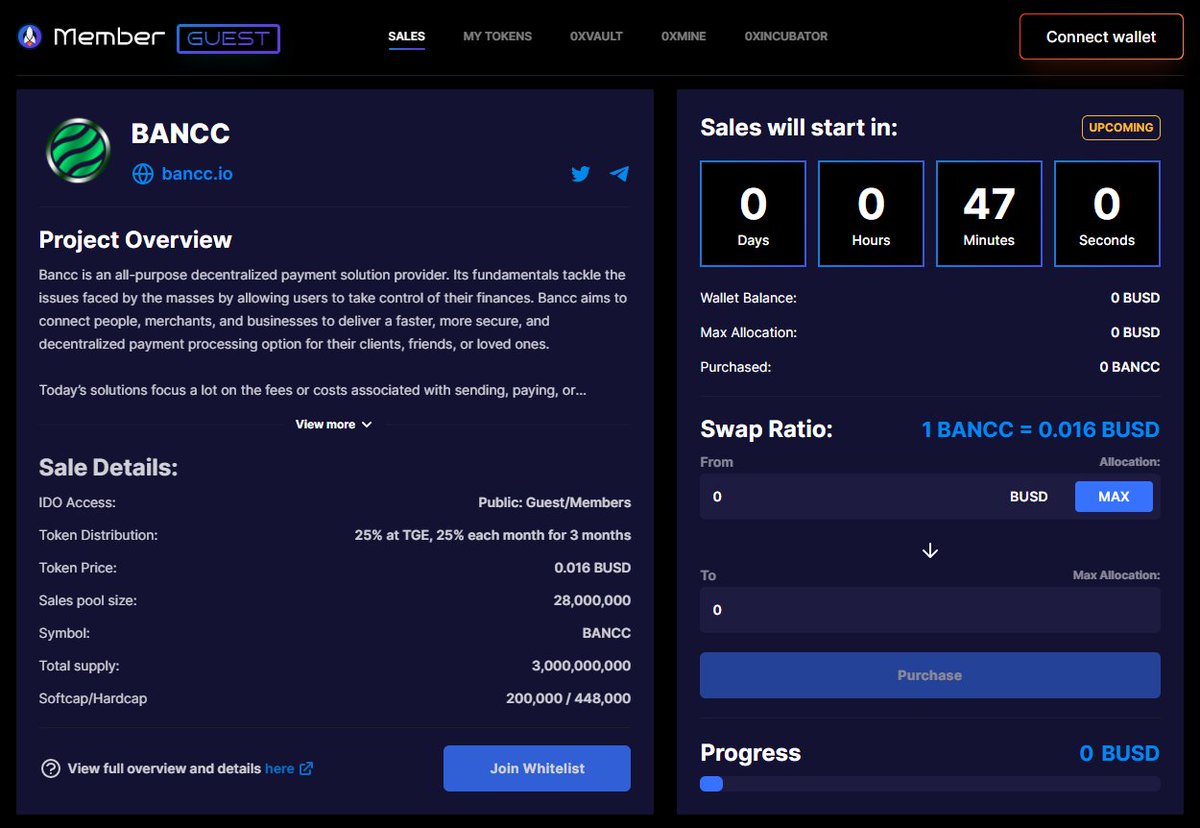1200x828 pixels.
Task: Click the sale Progress bar
Action: coord(930,784)
